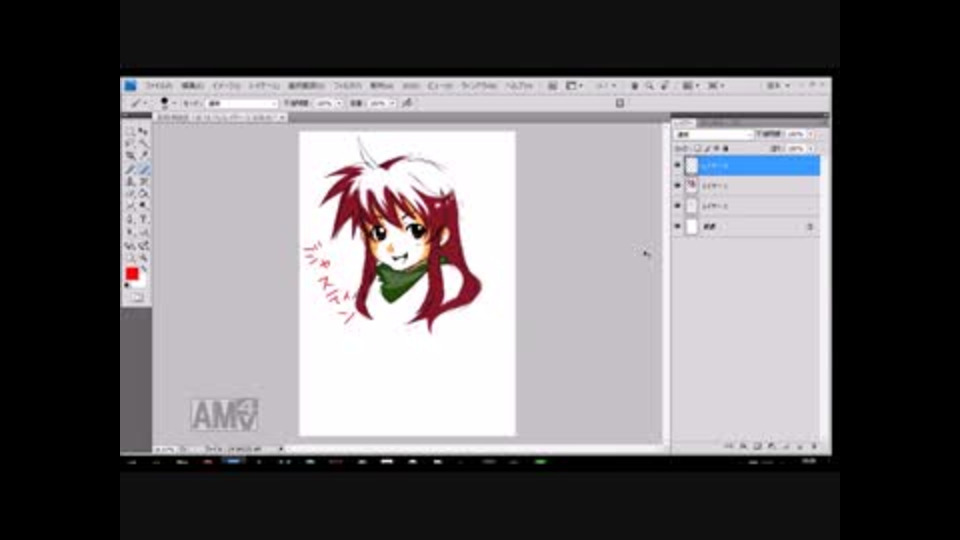
Task: Select the Path Selection tool
Action: tap(130, 232)
